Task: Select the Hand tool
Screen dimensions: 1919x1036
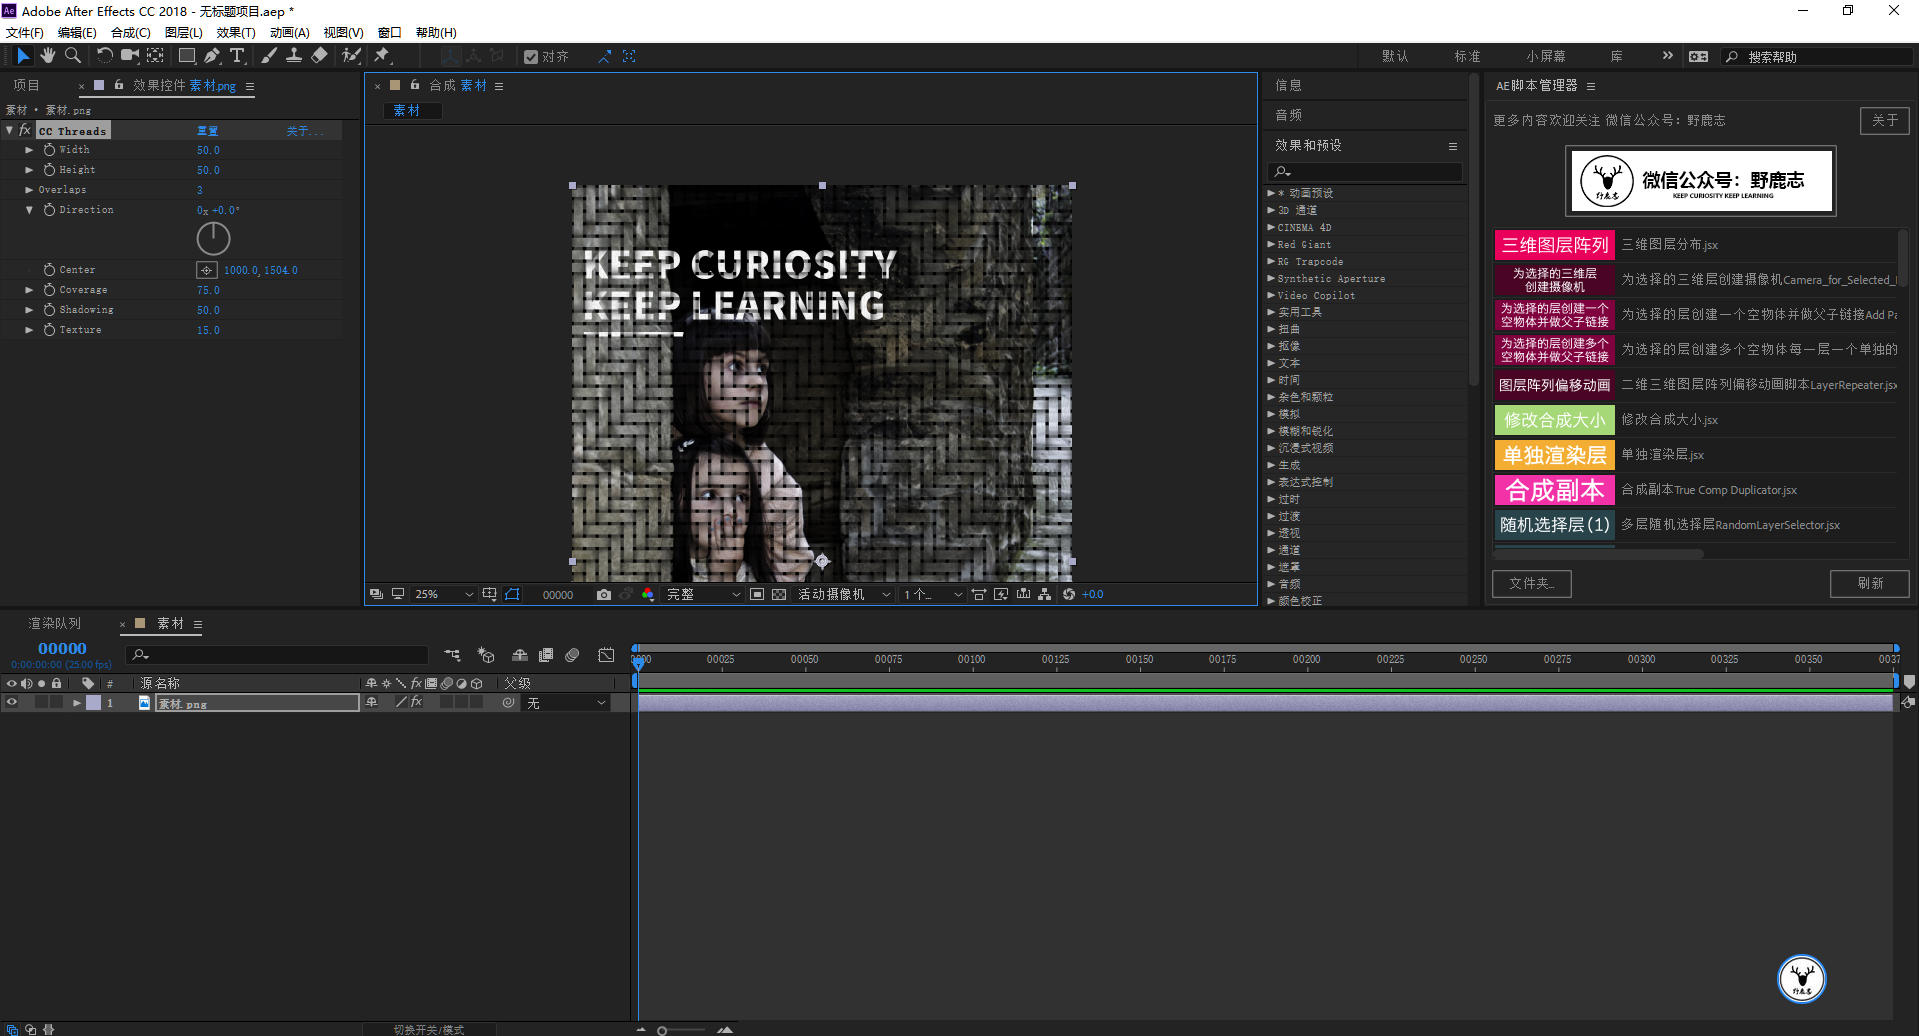Action: [x=47, y=56]
